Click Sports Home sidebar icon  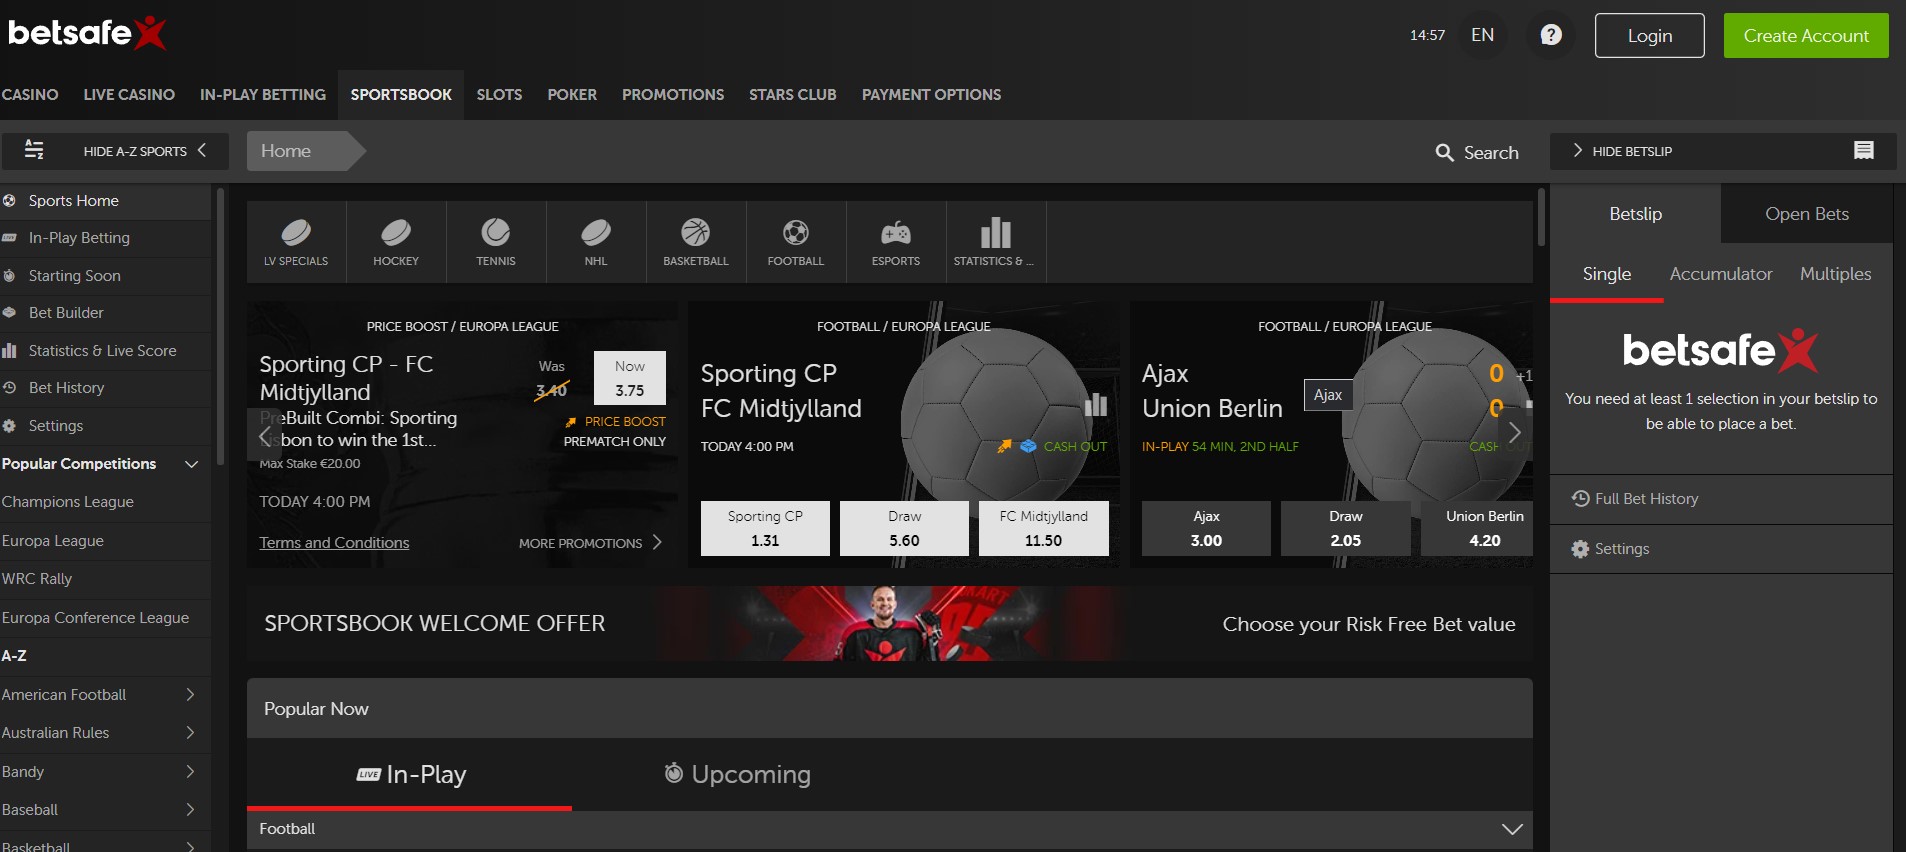9,200
